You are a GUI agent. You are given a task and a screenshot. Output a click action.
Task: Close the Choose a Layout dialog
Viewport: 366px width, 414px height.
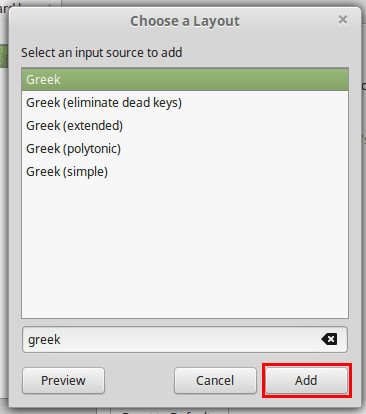(343, 20)
